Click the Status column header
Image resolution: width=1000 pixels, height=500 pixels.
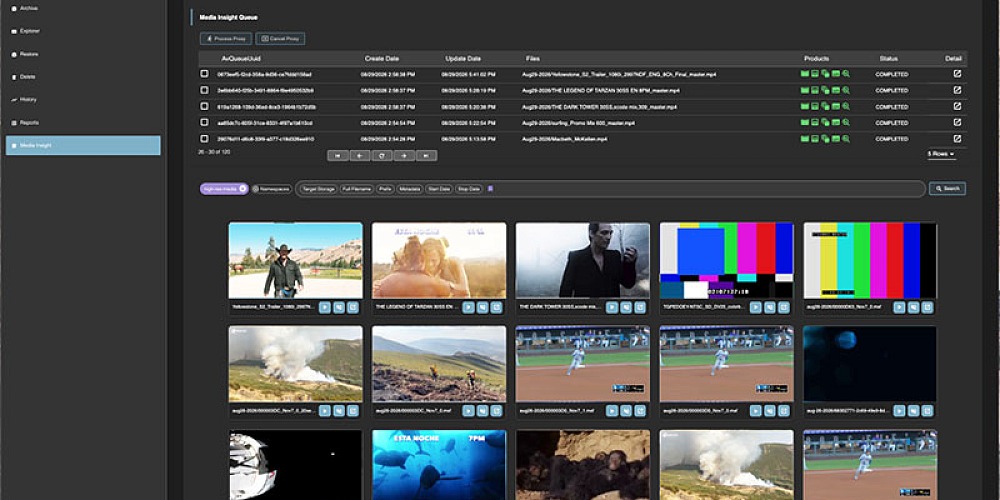click(x=888, y=59)
